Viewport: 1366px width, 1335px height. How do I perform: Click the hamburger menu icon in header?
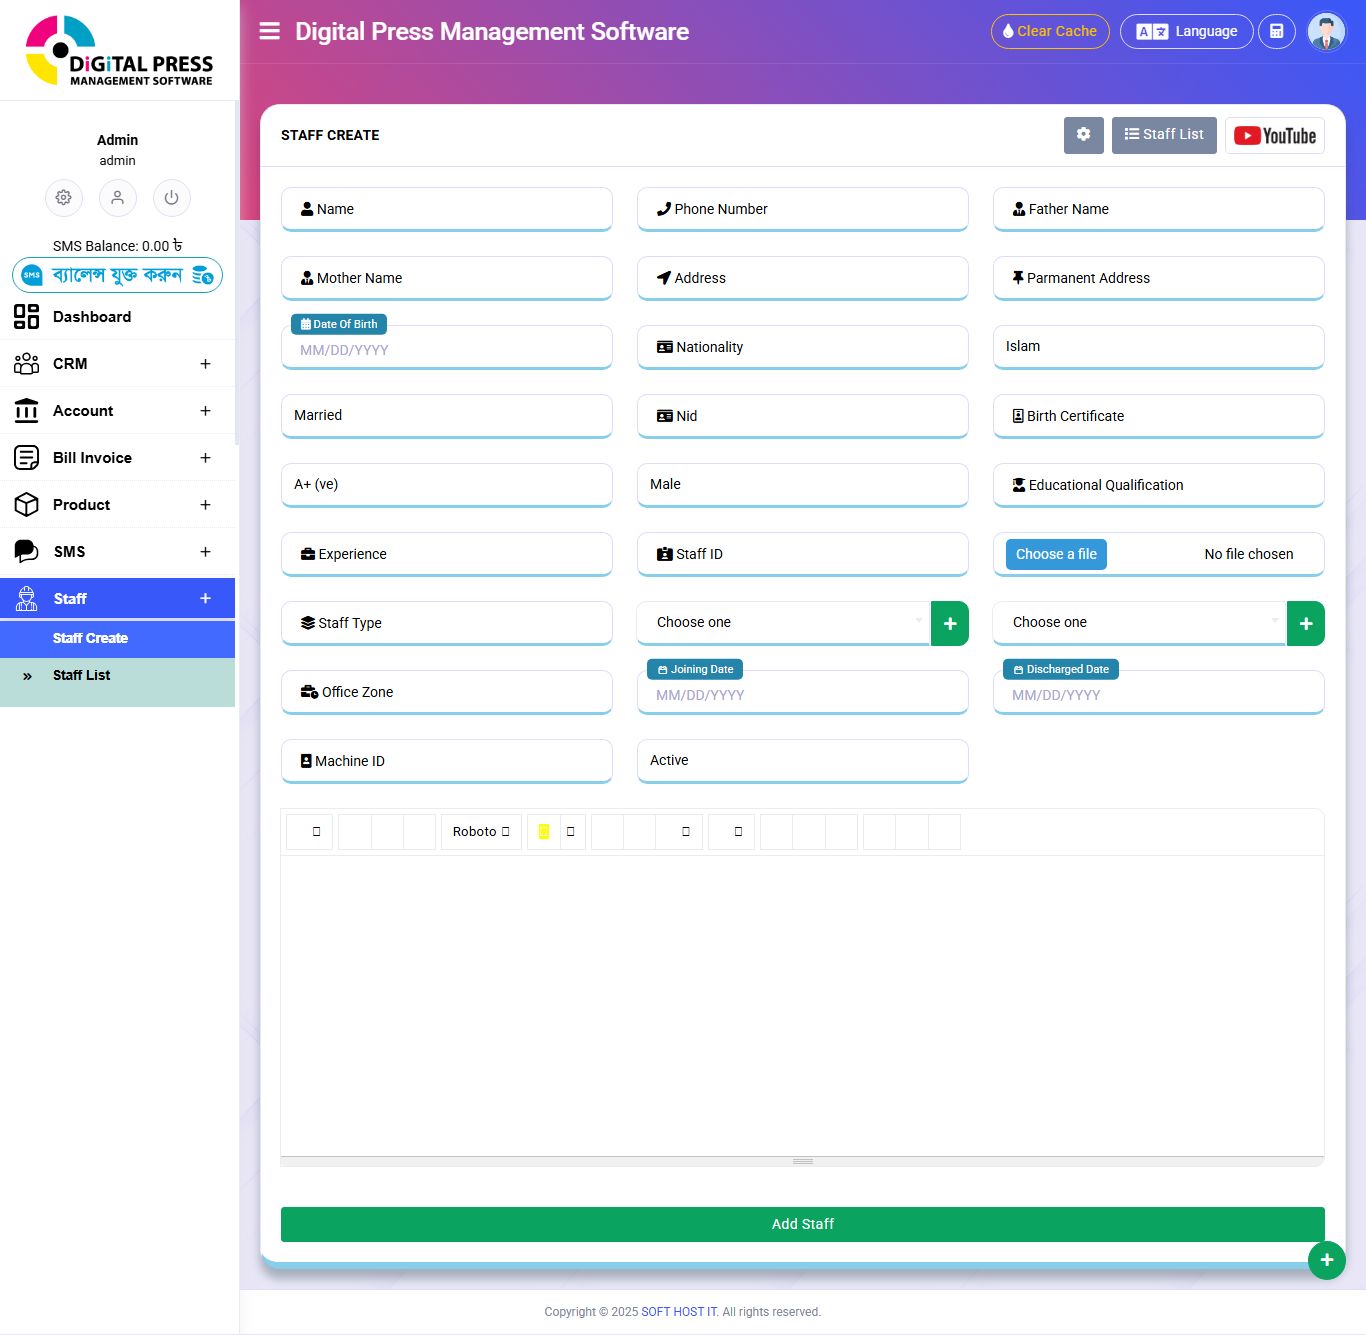click(269, 31)
